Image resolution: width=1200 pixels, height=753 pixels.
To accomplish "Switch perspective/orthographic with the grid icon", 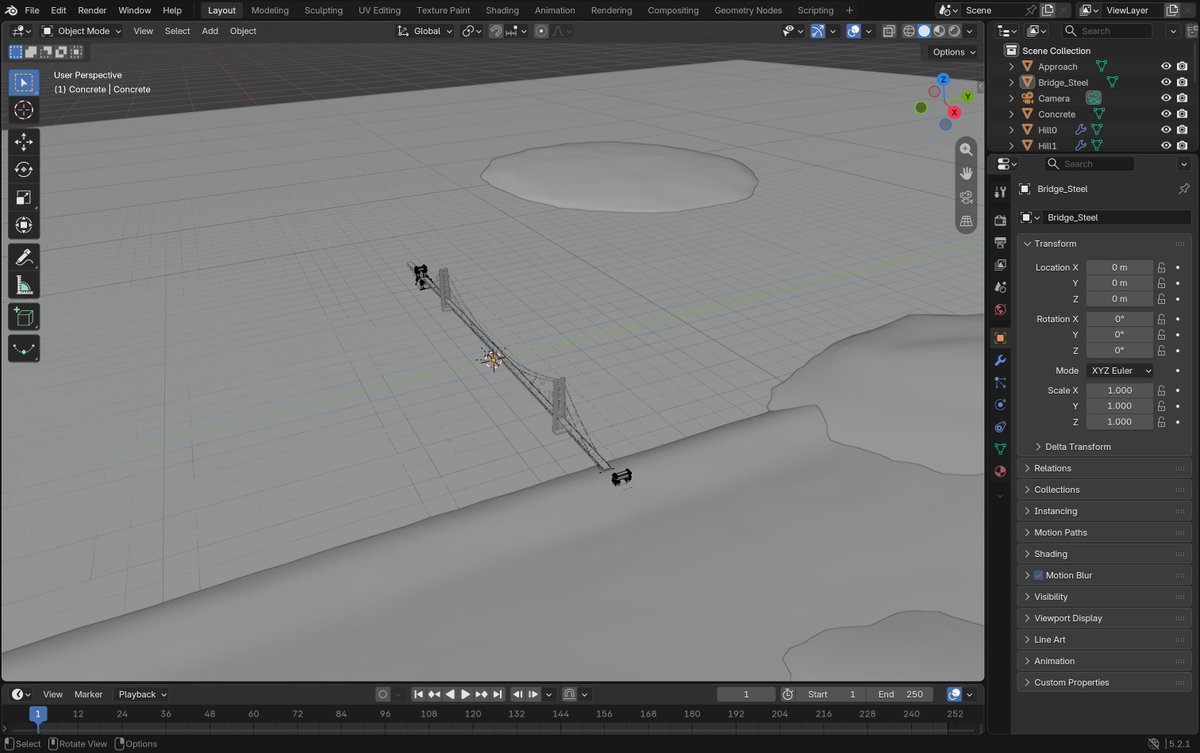I will 966,221.
